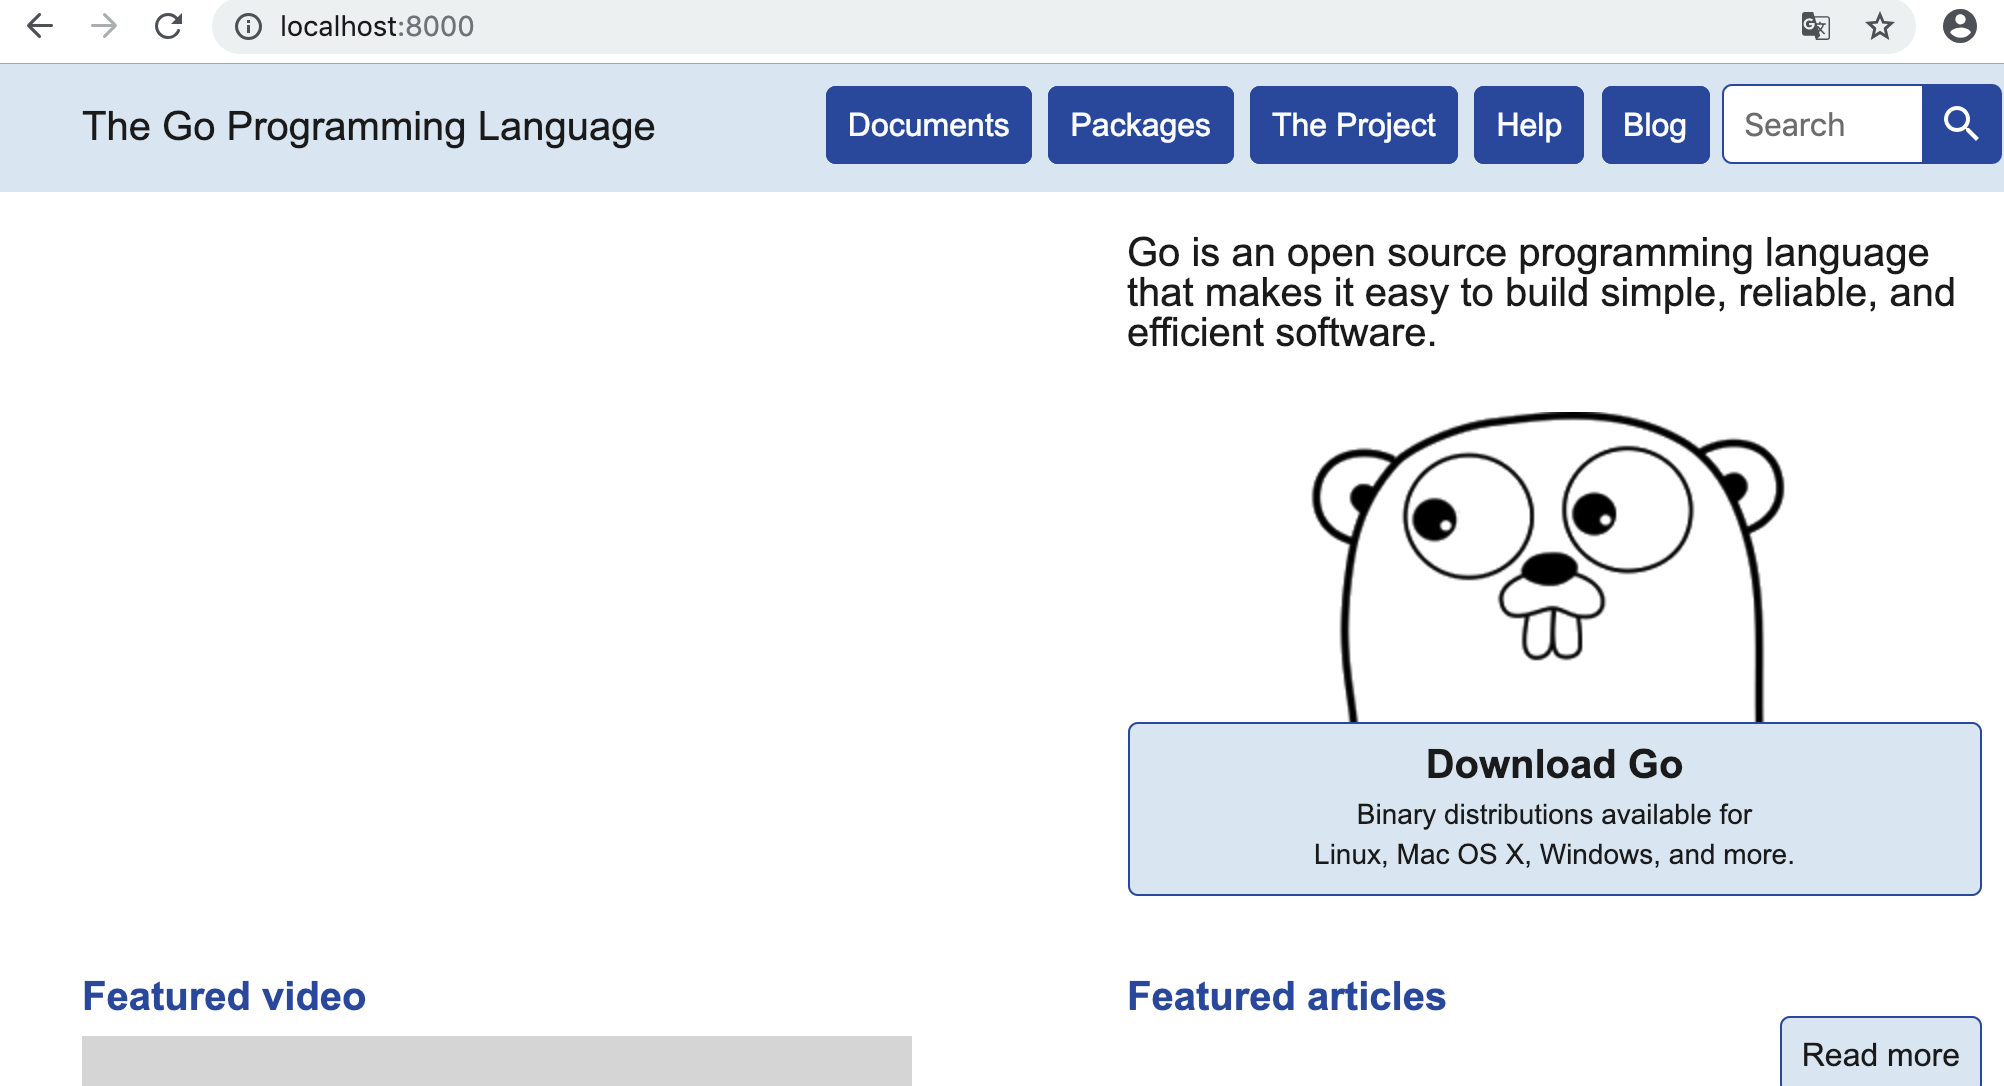2004x1086 pixels.
Task: Bookmark this page with the star icon
Action: click(x=1879, y=26)
